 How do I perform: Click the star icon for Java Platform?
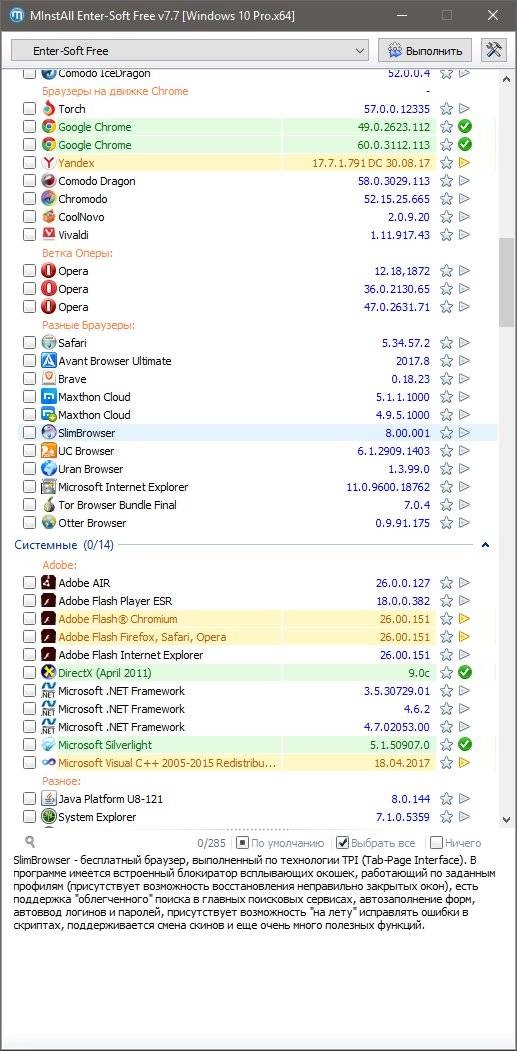pos(447,799)
